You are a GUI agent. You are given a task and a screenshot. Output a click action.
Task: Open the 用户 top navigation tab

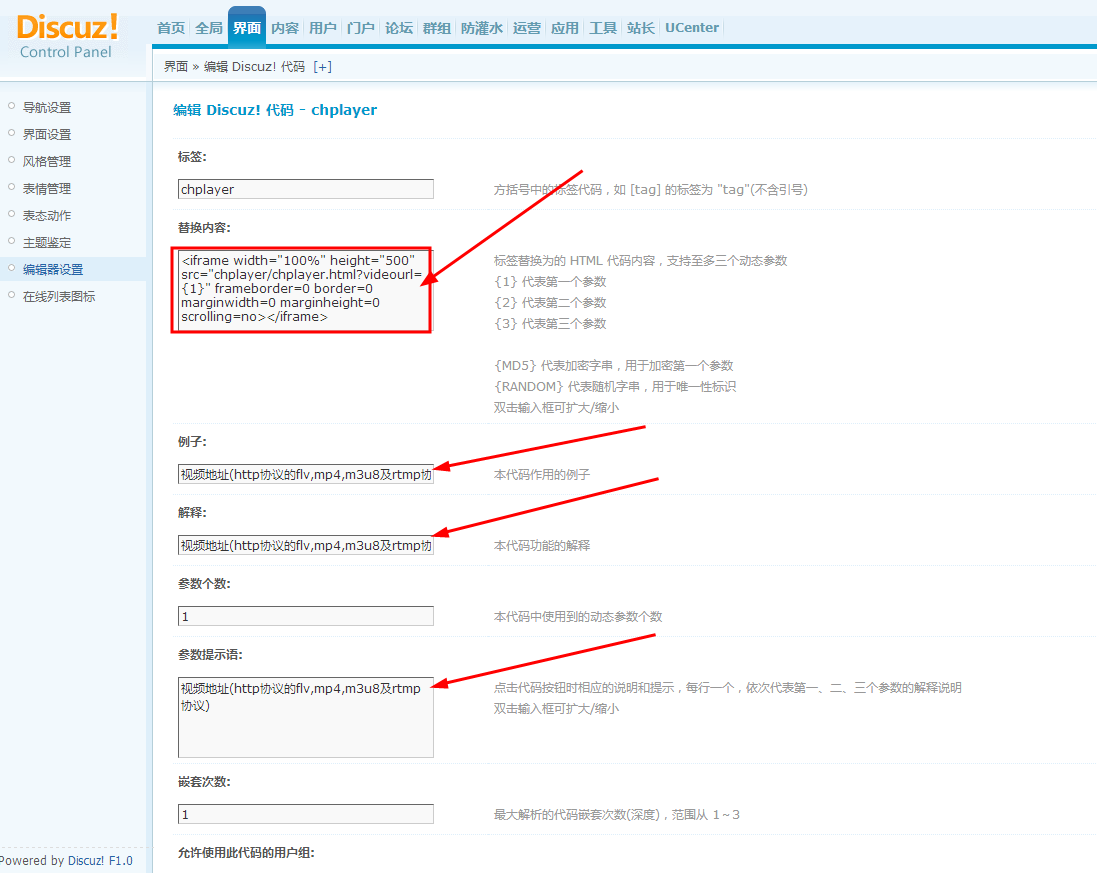(323, 28)
